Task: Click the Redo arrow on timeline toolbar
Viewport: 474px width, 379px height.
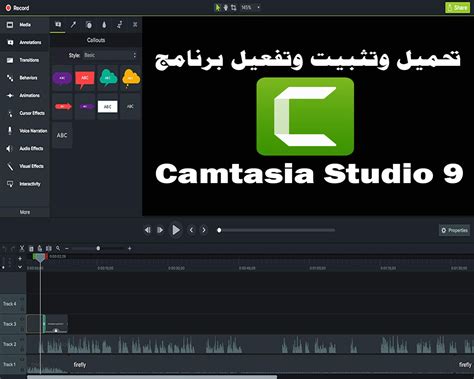Action: [x=13, y=248]
